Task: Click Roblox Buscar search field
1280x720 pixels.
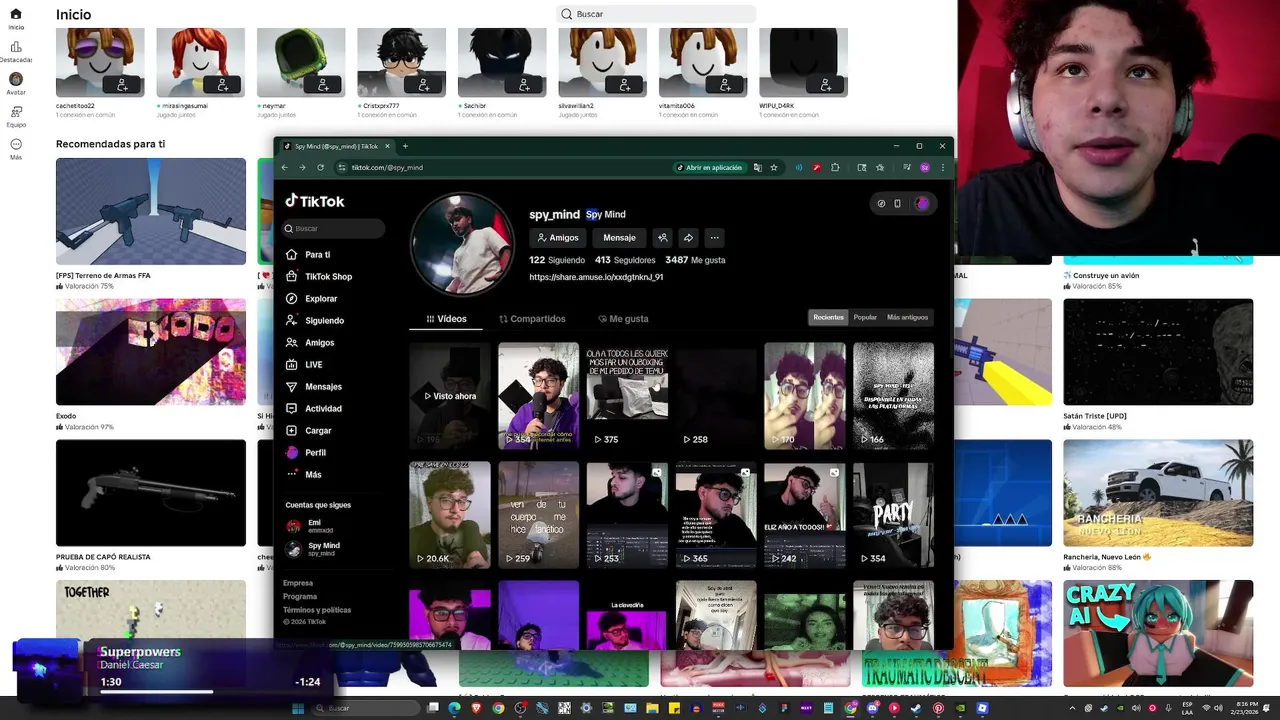Action: (656, 14)
